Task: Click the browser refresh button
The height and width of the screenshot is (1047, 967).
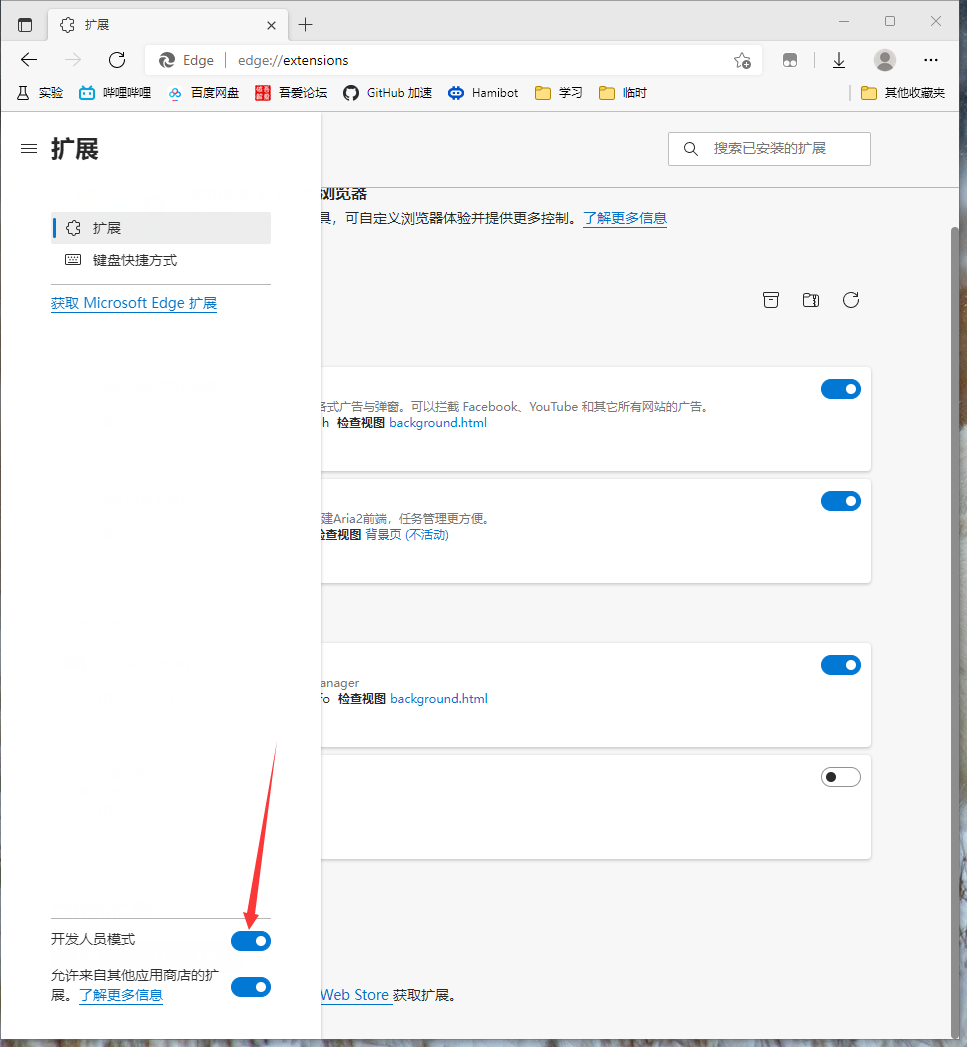Action: pyautogui.click(x=117, y=60)
